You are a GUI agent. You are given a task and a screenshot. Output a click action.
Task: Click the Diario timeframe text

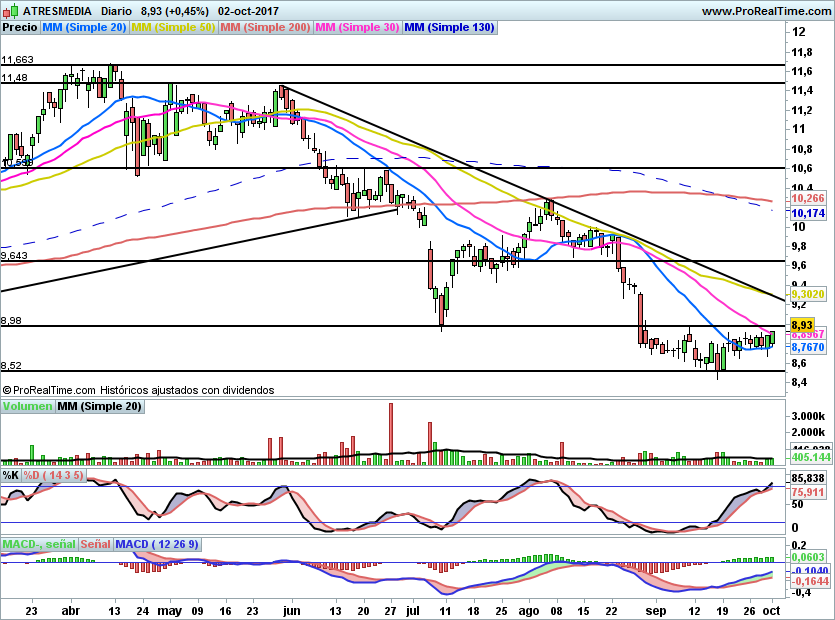click(116, 11)
